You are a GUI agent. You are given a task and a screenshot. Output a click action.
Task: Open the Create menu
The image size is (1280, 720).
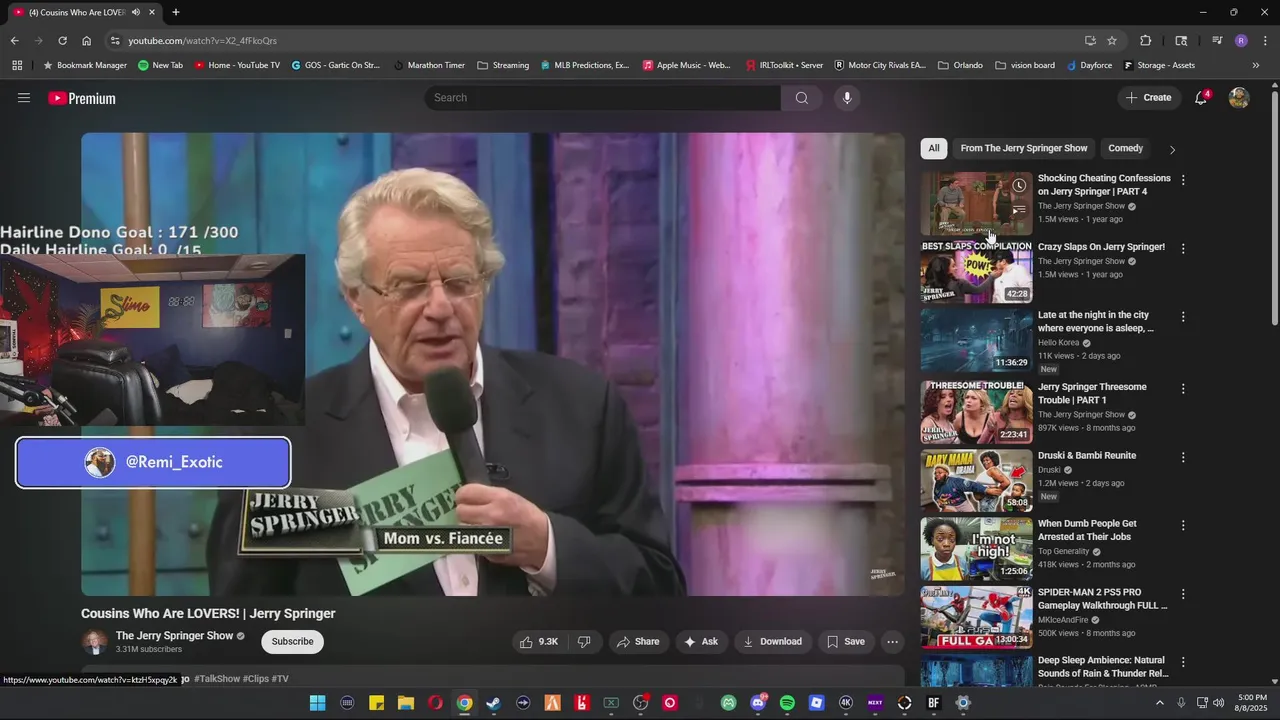(x=1148, y=98)
